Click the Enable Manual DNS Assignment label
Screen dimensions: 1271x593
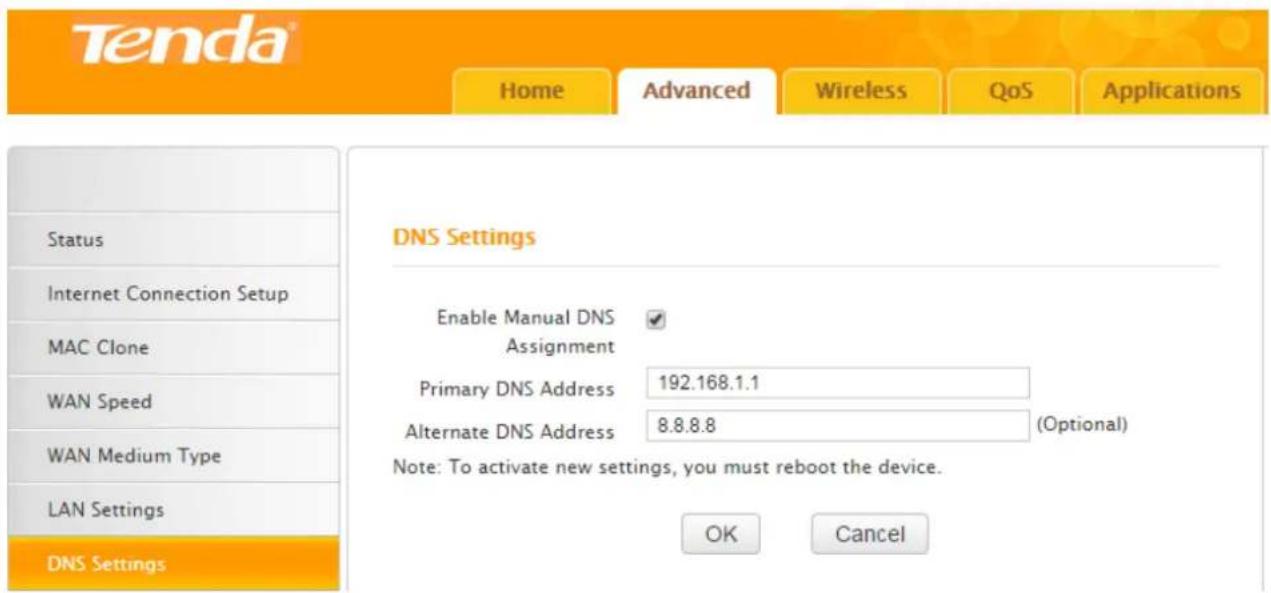tap(526, 332)
